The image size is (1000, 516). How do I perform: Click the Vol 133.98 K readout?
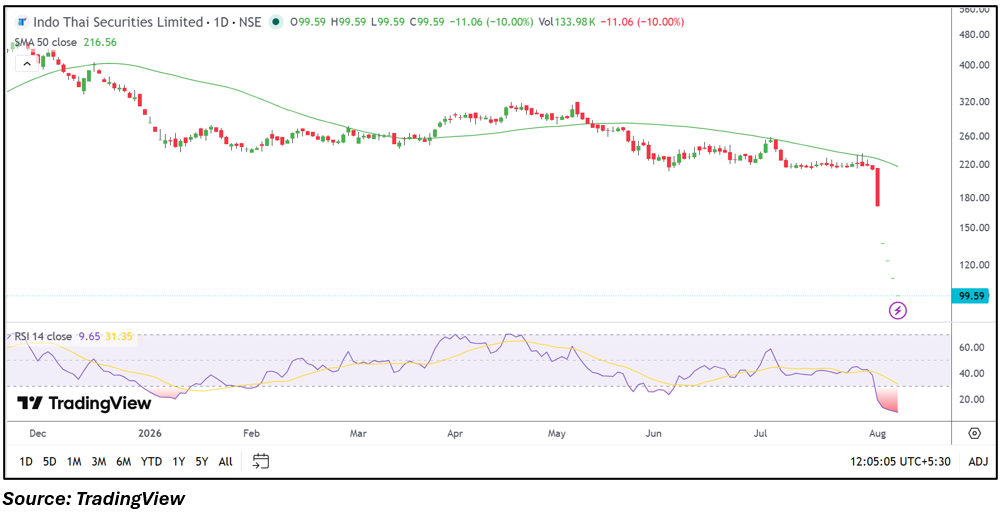click(x=567, y=22)
